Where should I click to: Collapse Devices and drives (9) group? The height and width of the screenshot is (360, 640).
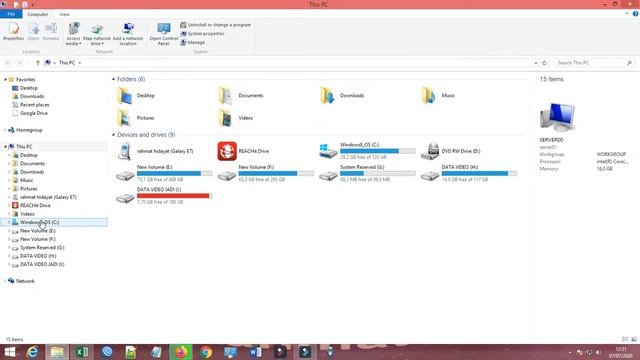(x=113, y=135)
